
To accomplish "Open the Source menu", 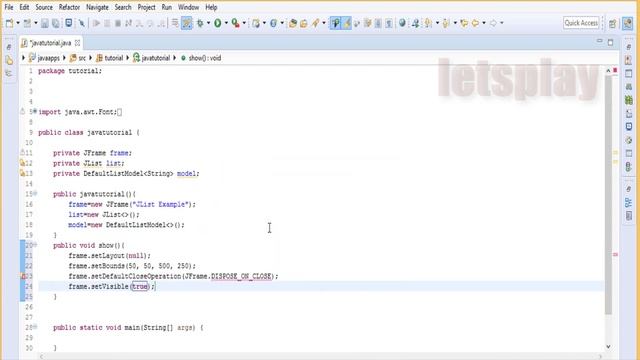I will click(x=44, y=7).
